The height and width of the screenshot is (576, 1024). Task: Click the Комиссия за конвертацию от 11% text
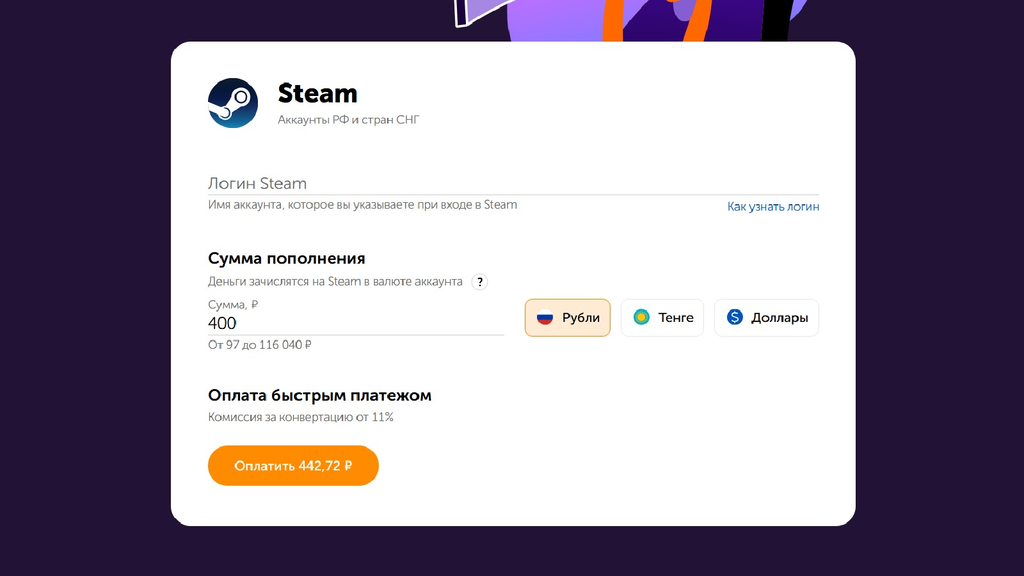(x=300, y=417)
